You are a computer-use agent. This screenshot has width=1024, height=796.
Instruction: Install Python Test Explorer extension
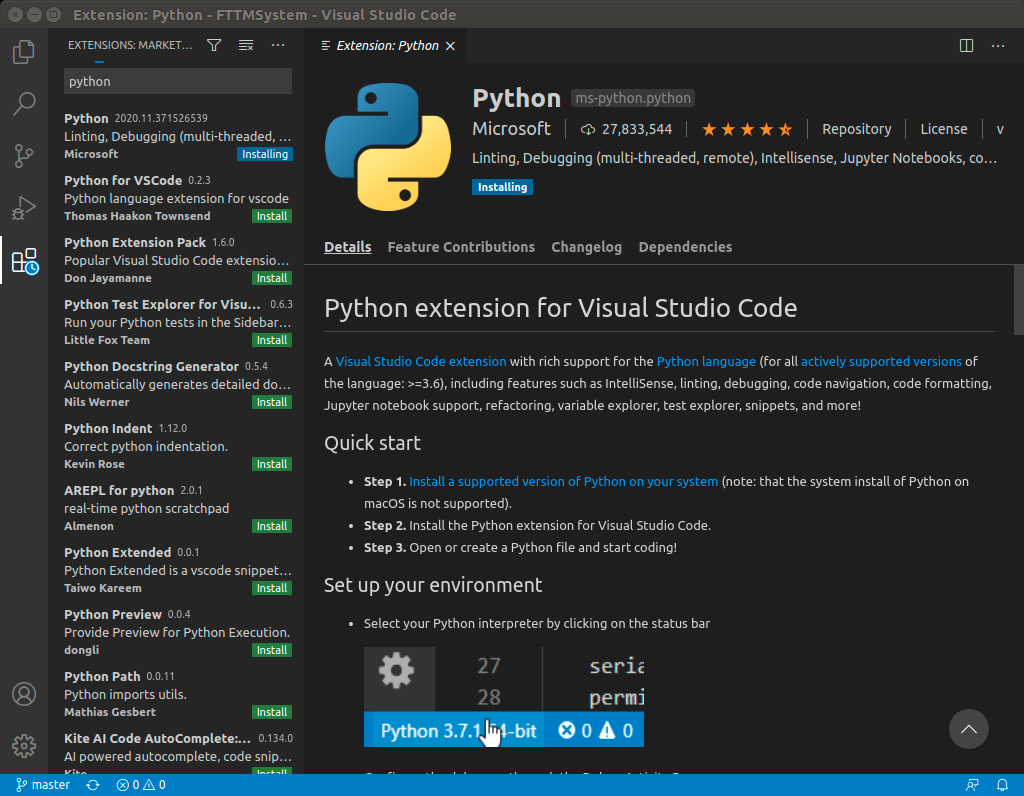click(x=272, y=340)
